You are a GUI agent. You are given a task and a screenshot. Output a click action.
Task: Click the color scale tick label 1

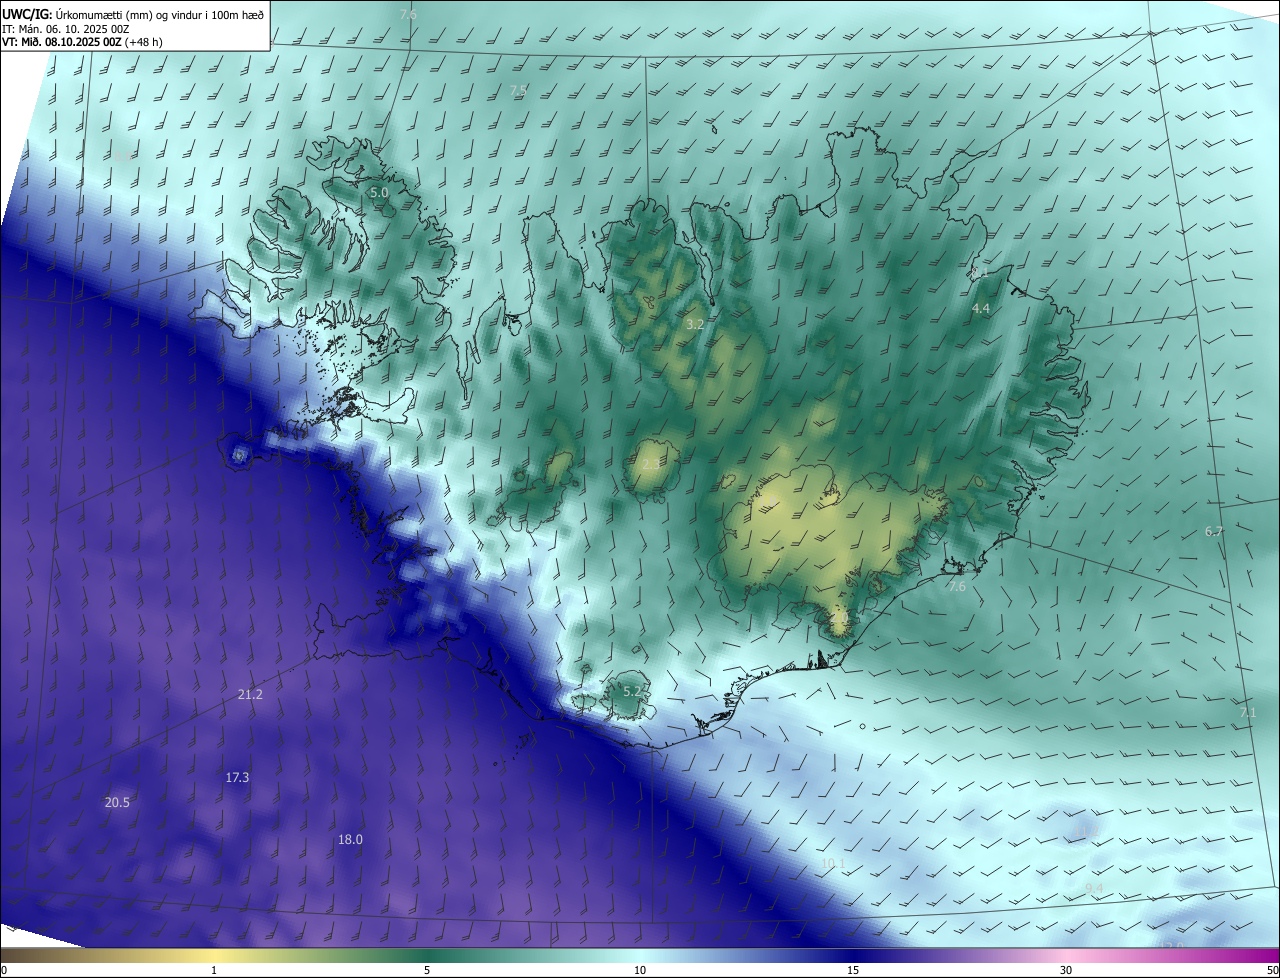[214, 970]
